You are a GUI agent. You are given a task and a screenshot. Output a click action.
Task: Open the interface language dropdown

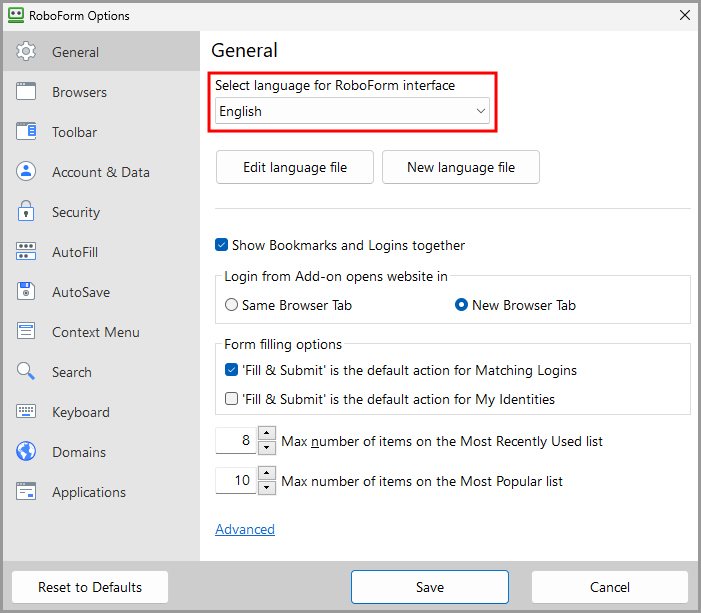tap(352, 111)
